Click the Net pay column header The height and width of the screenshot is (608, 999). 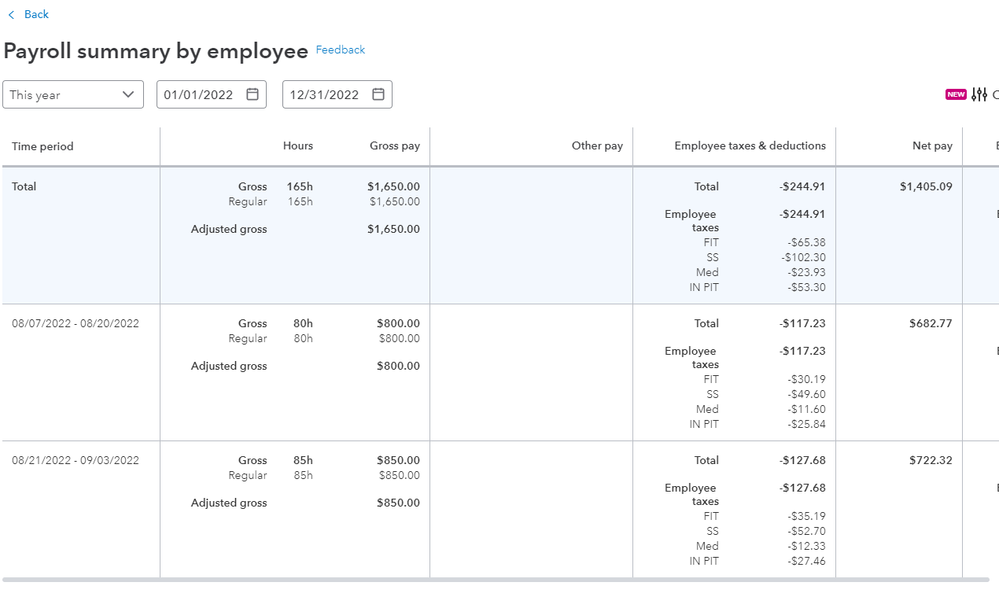(x=931, y=145)
